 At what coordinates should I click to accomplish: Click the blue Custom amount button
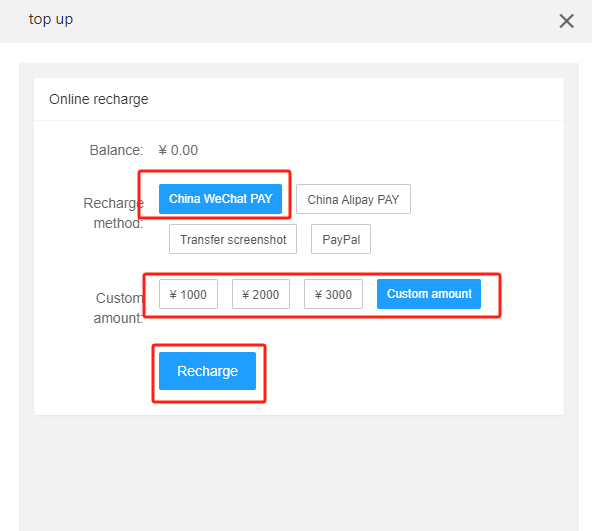point(429,294)
